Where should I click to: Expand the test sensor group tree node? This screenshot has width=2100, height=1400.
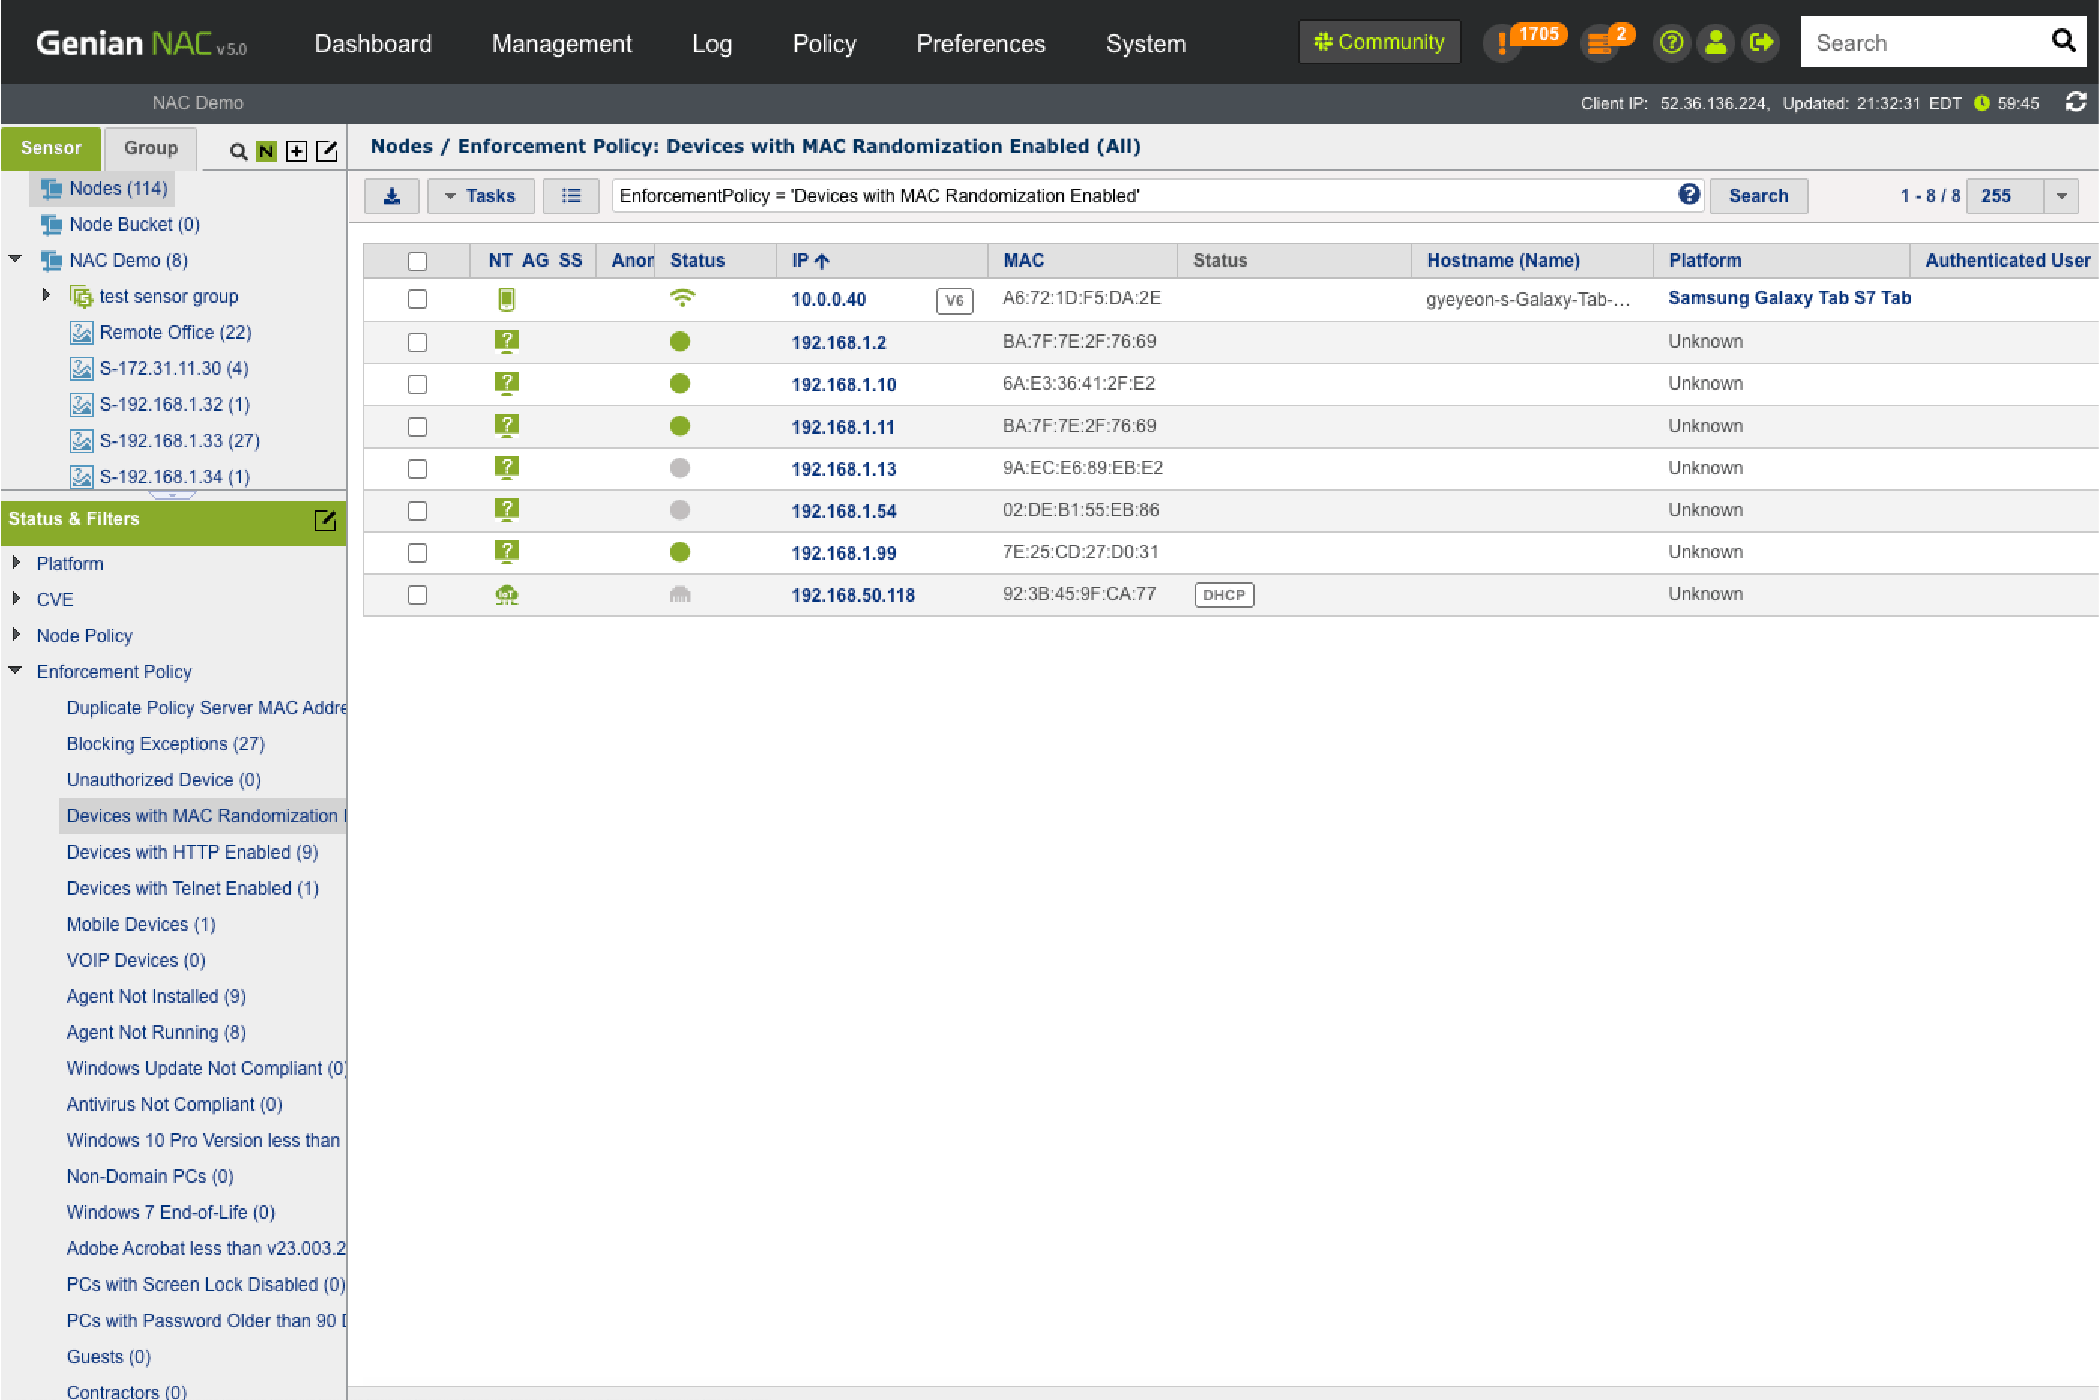46,295
